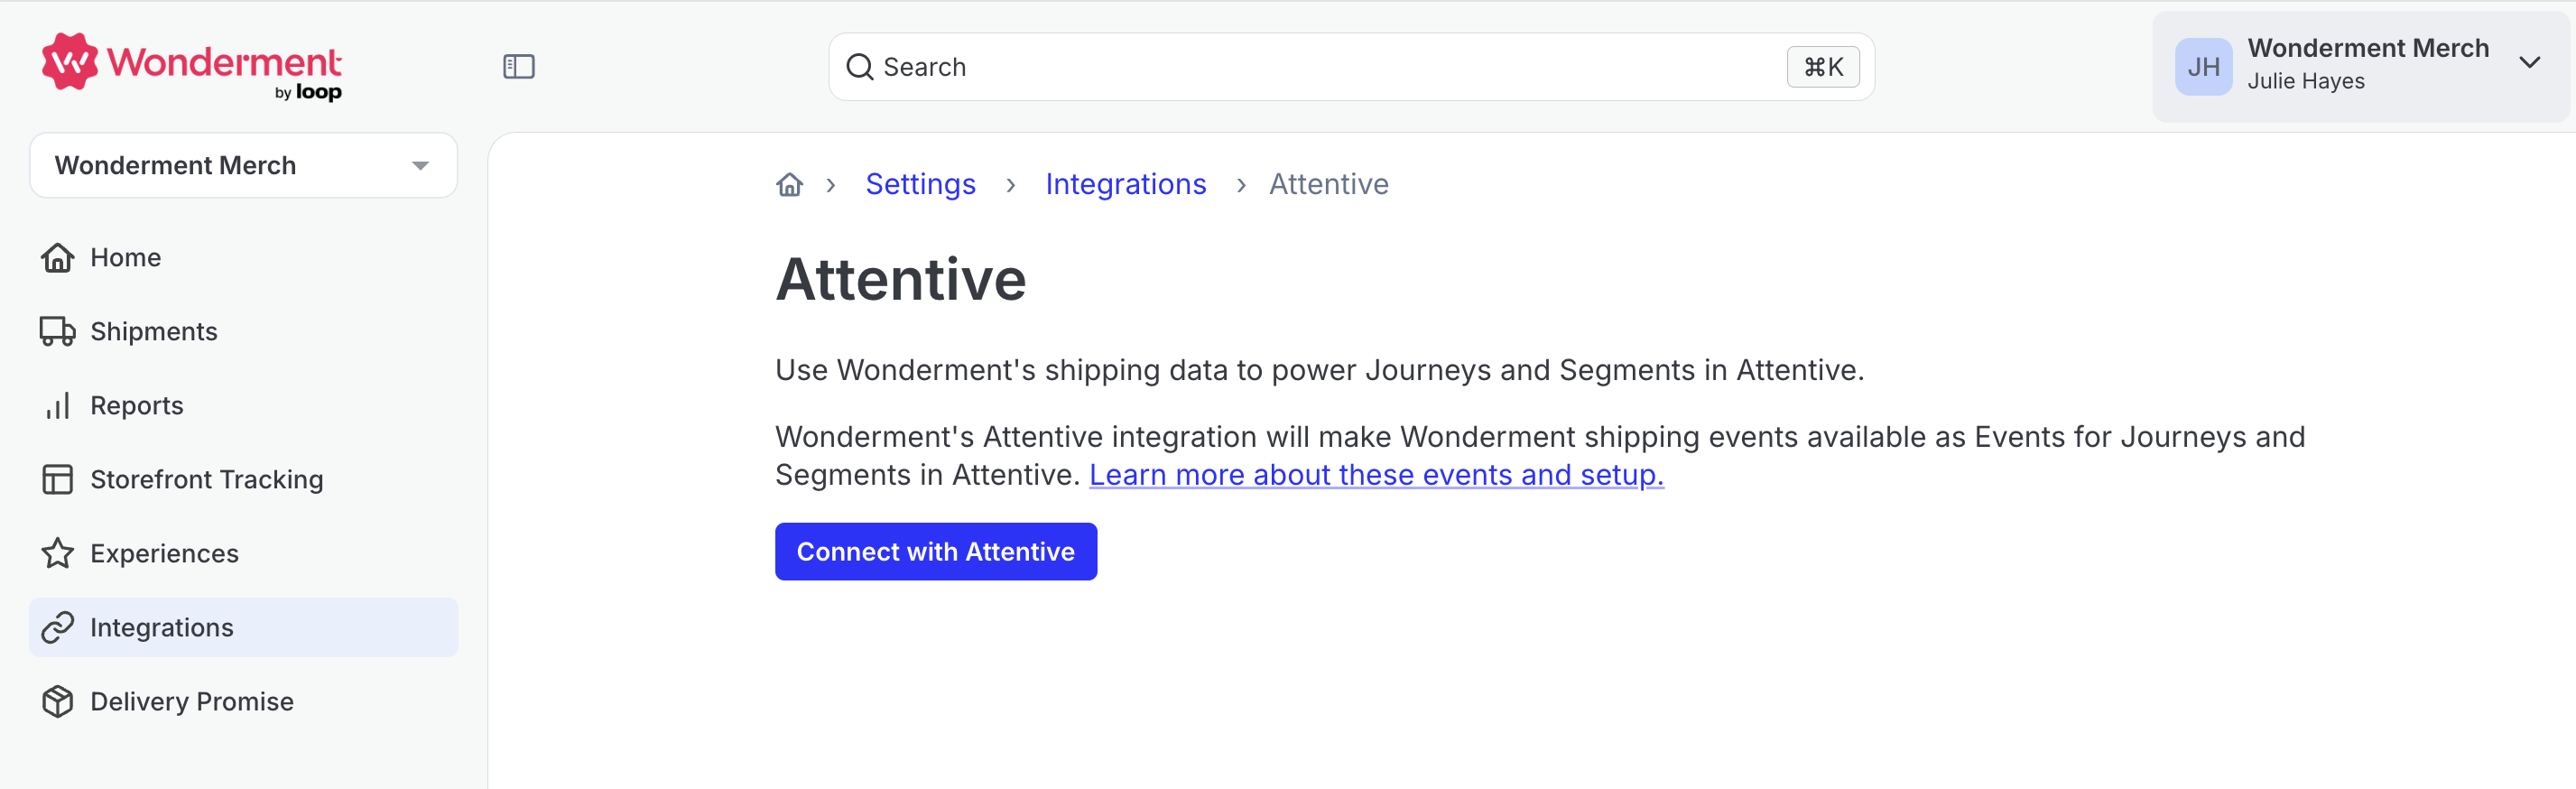Image resolution: width=2576 pixels, height=789 pixels.
Task: Click the home breadcrumb icon
Action: point(789,185)
